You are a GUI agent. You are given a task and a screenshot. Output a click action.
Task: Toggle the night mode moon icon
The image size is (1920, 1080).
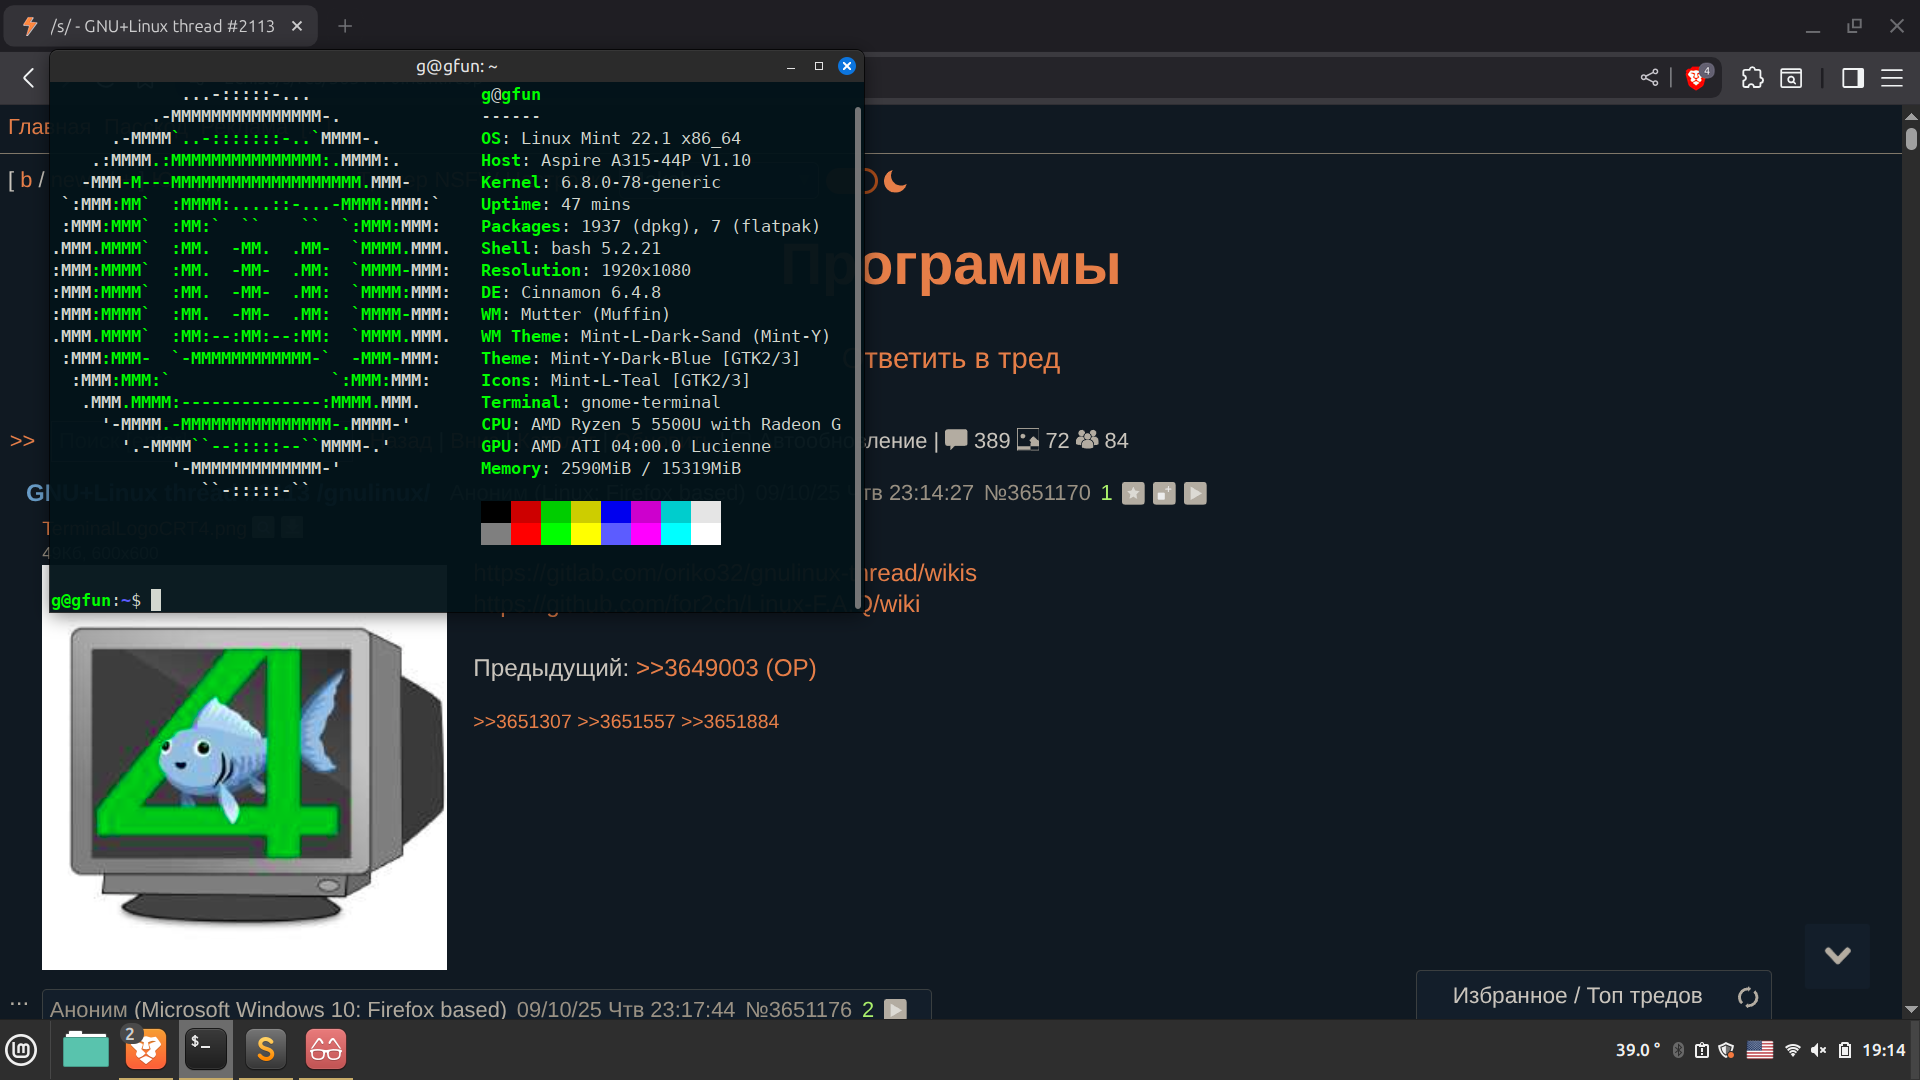click(895, 181)
